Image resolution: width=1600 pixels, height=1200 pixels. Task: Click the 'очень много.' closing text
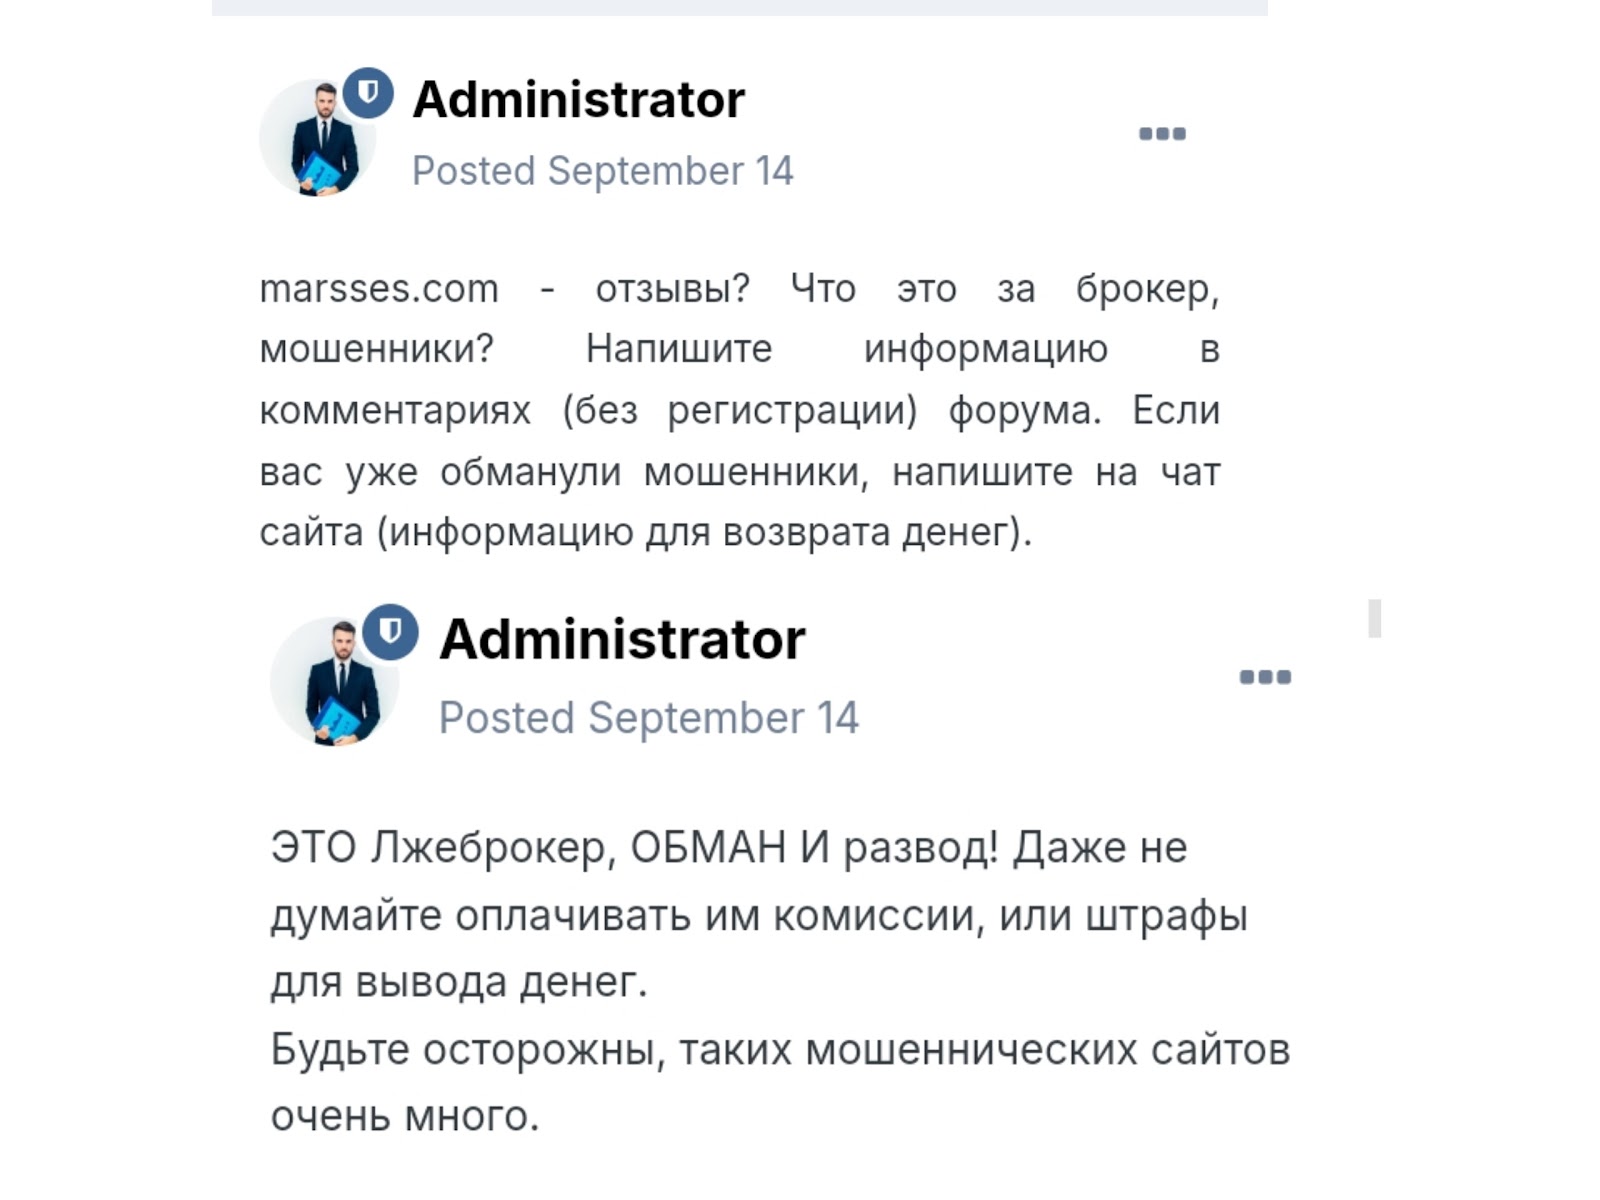(405, 1116)
